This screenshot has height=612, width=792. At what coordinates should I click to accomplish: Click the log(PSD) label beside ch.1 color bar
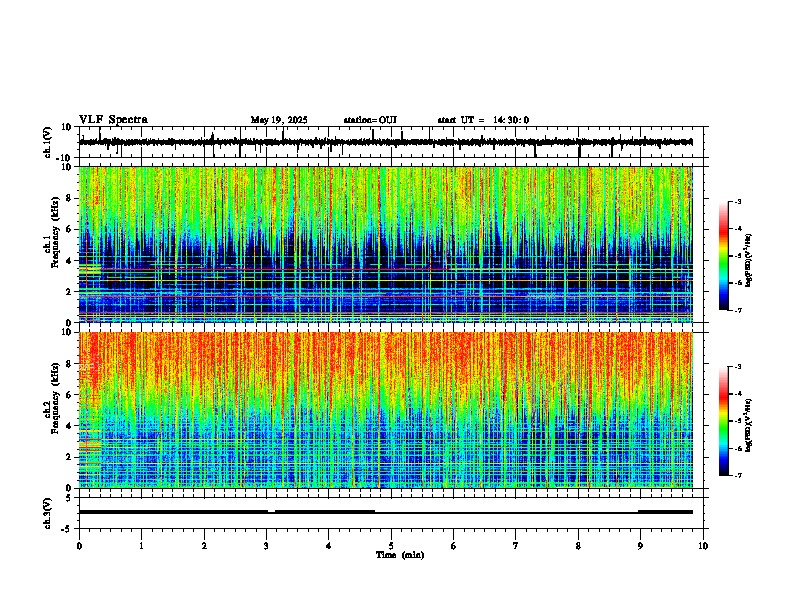[x=748, y=260]
